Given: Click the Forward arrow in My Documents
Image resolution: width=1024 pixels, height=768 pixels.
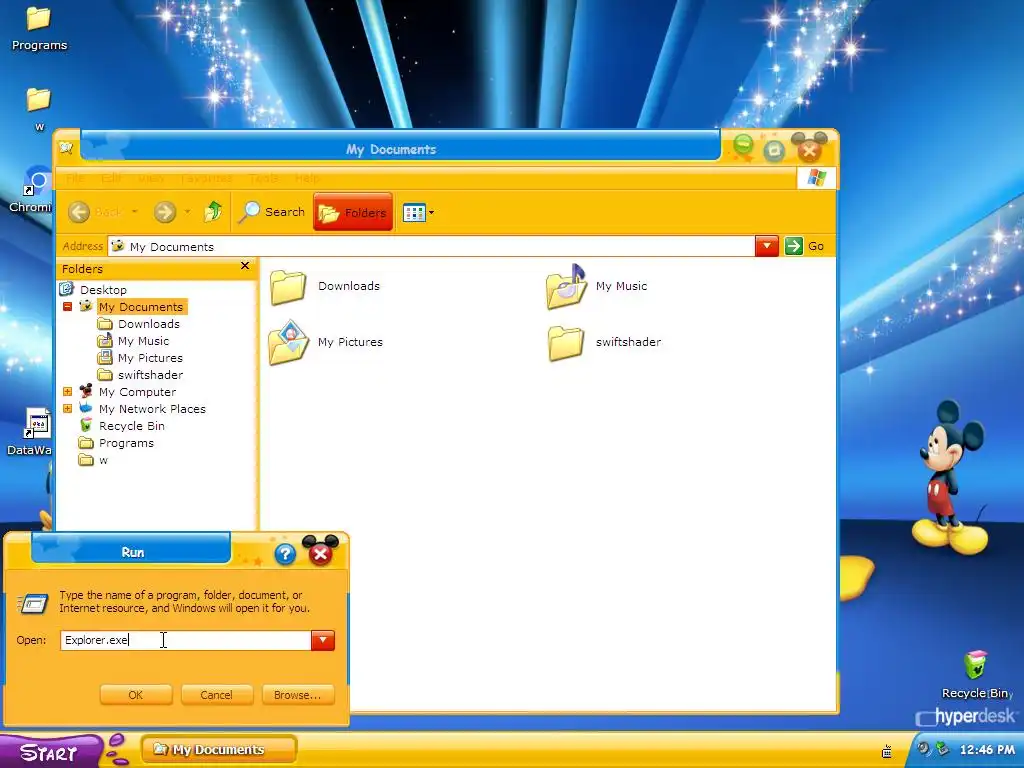Looking at the screenshot, I should coord(165,212).
